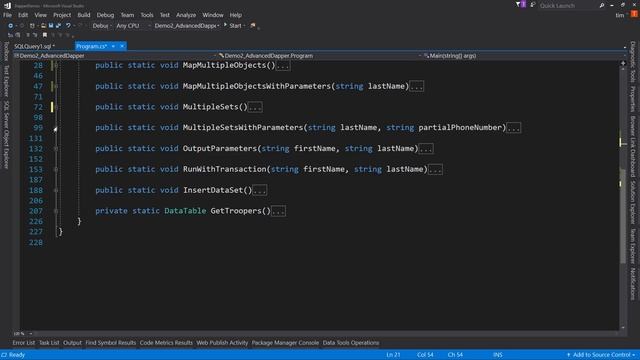This screenshot has height=360, width=640.
Task: Open the Find Symbol Results tab
Action: pyautogui.click(x=111, y=343)
